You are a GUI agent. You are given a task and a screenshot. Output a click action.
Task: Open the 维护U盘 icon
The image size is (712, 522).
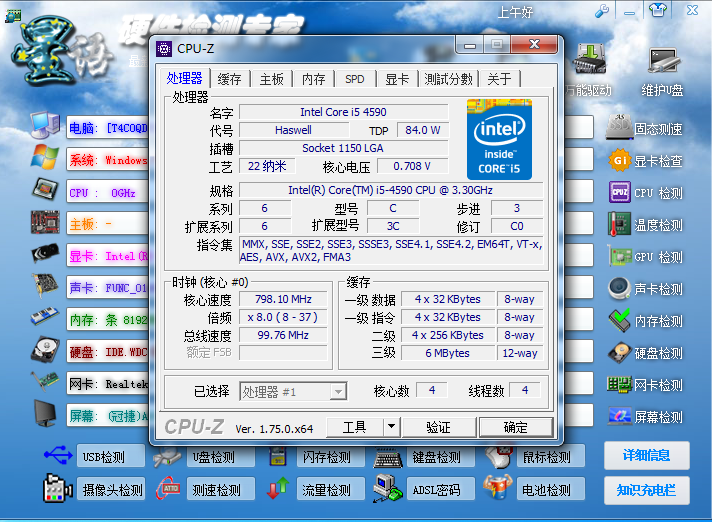point(663,61)
